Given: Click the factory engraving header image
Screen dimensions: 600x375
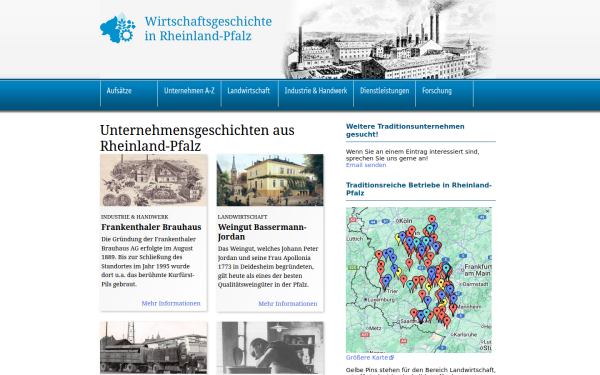Looking at the screenshot, I should click(x=389, y=39).
